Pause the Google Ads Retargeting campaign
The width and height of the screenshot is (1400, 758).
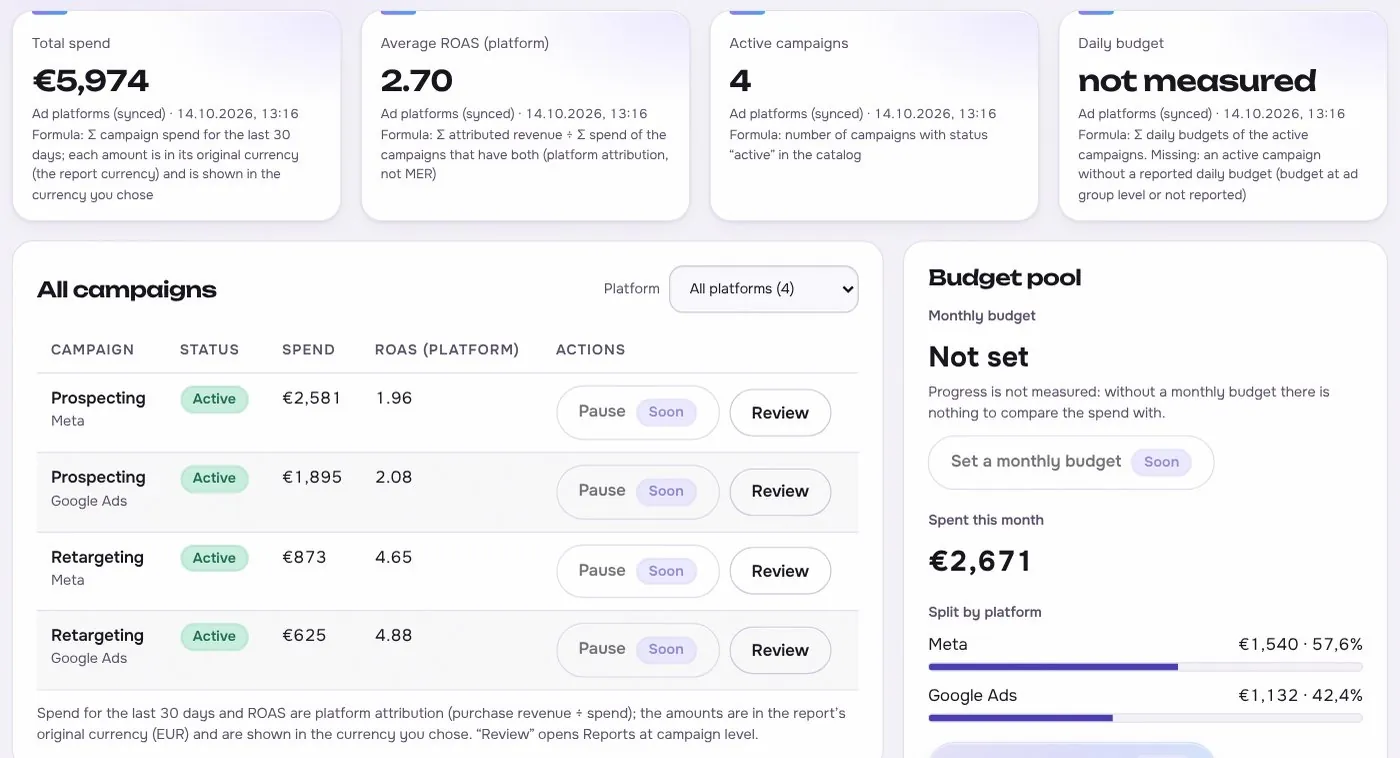pos(638,649)
